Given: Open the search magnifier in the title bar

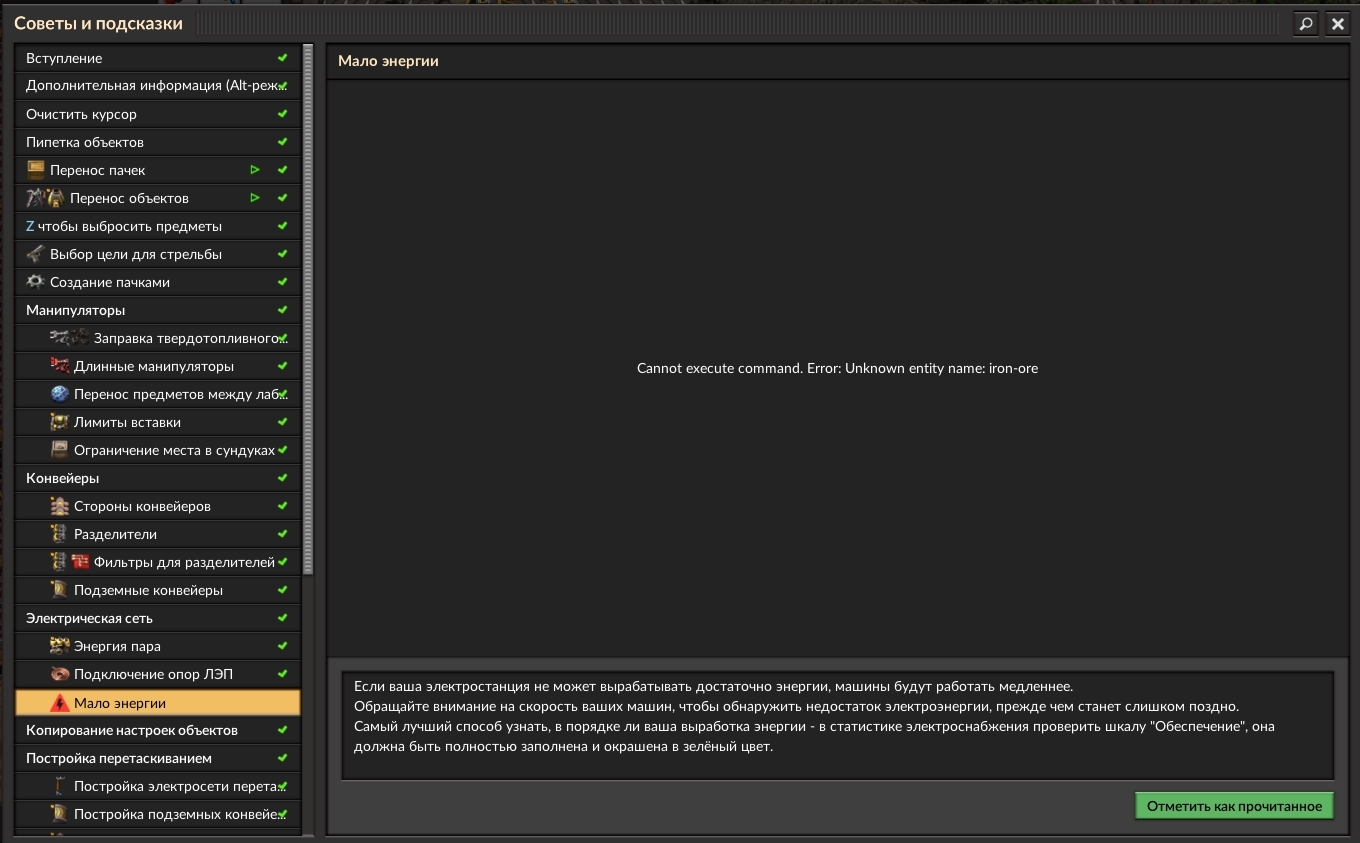Looking at the screenshot, I should [1306, 24].
